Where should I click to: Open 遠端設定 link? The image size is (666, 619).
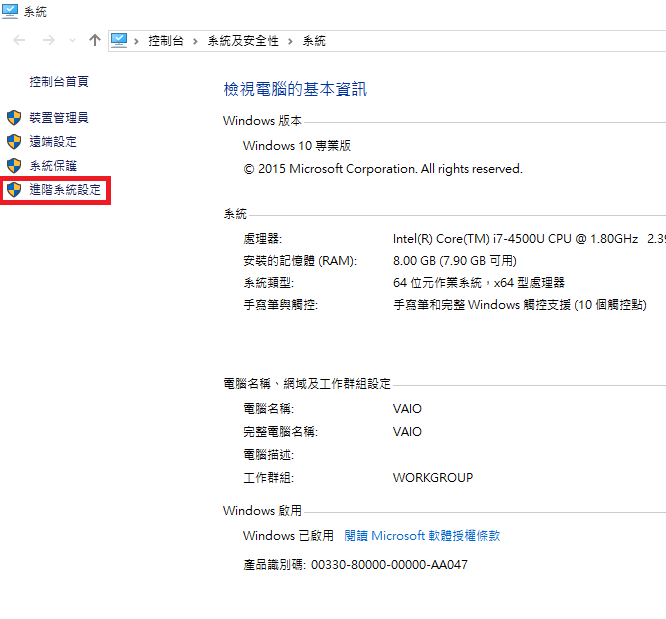[x=53, y=141]
